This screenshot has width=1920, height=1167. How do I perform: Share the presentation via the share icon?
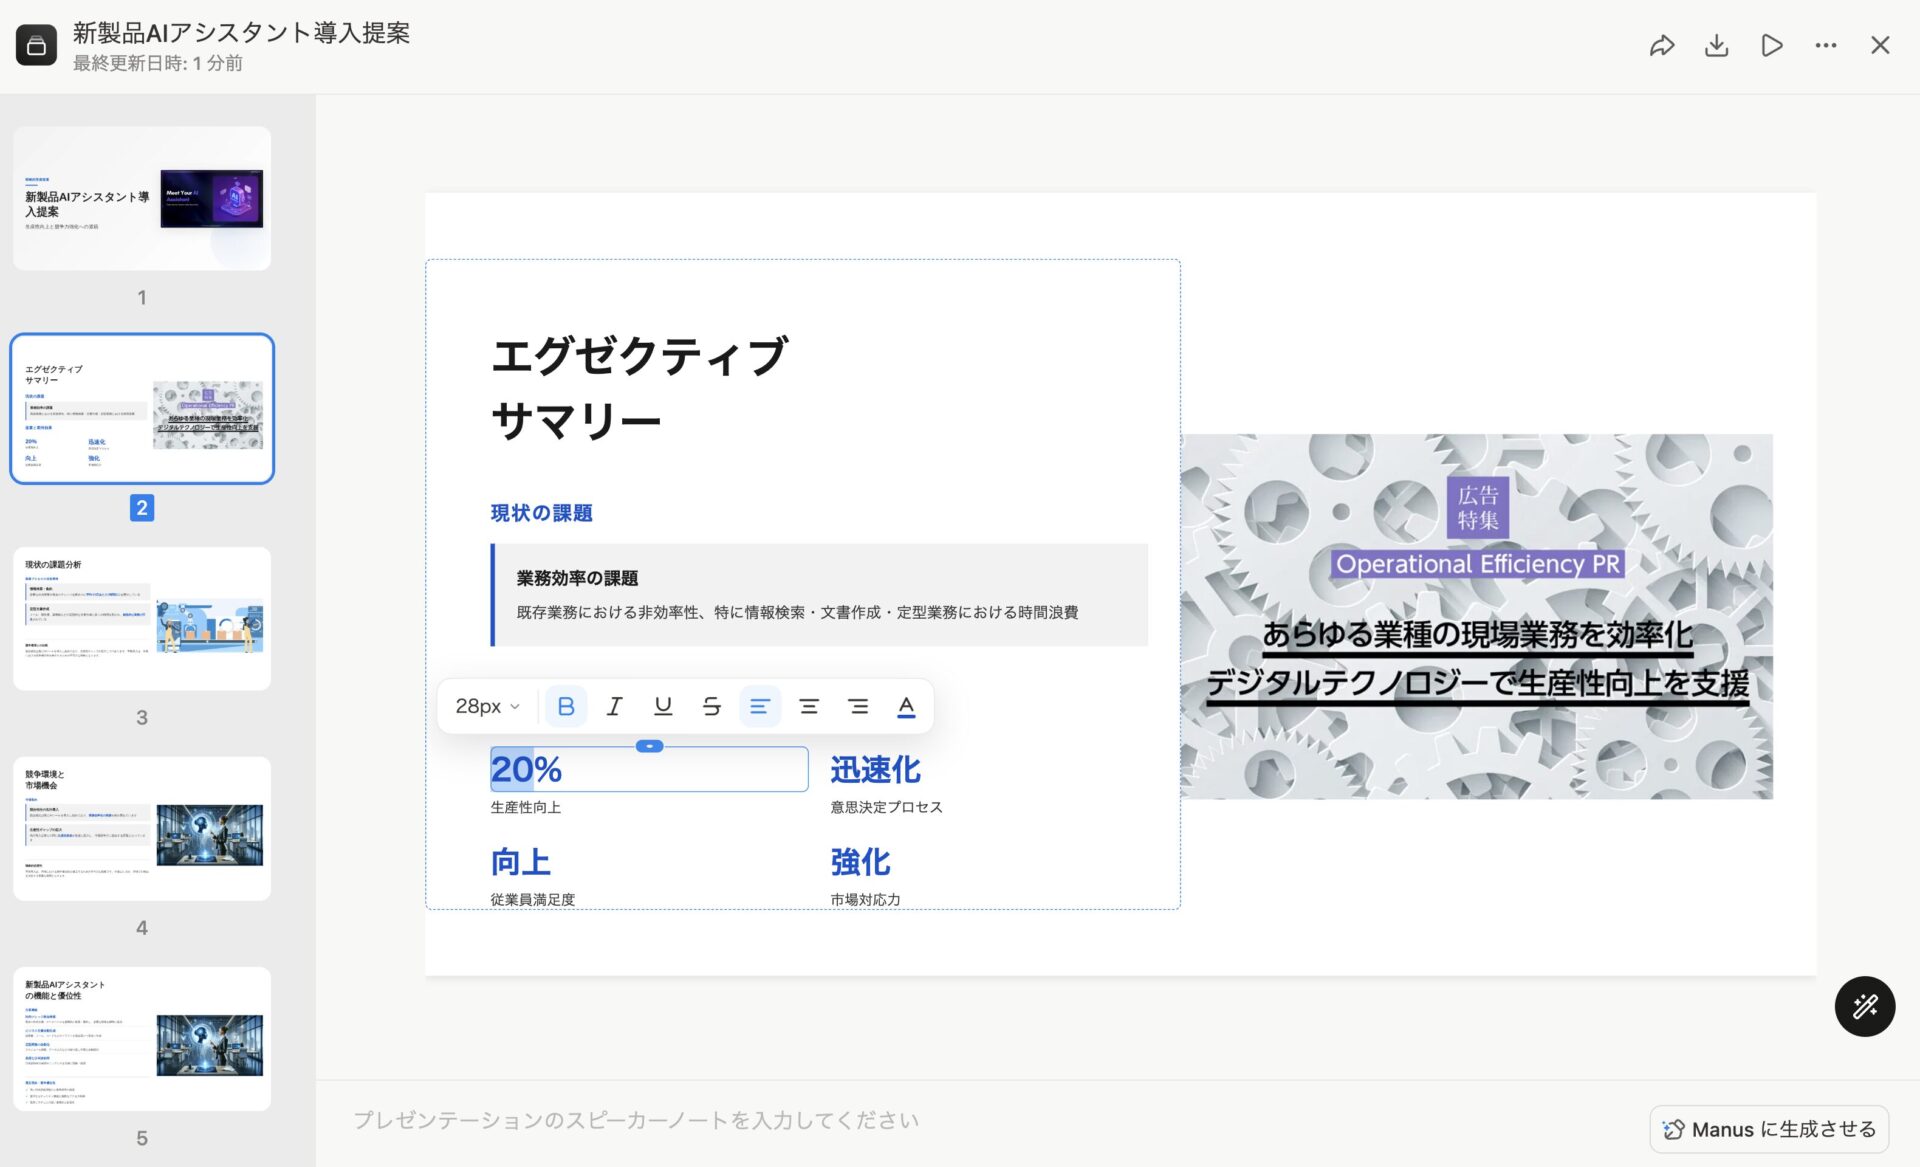pos(1663,45)
